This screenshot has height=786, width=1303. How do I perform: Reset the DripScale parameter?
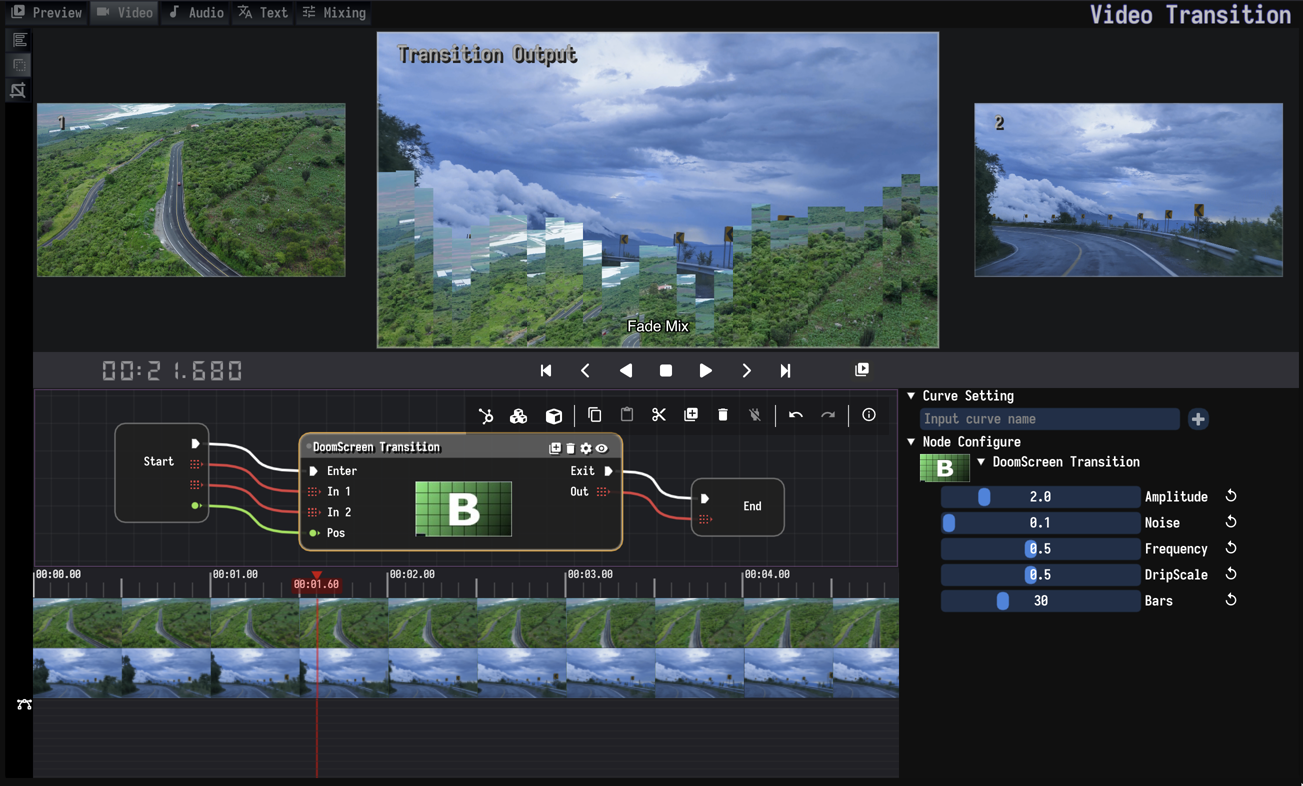click(x=1231, y=574)
